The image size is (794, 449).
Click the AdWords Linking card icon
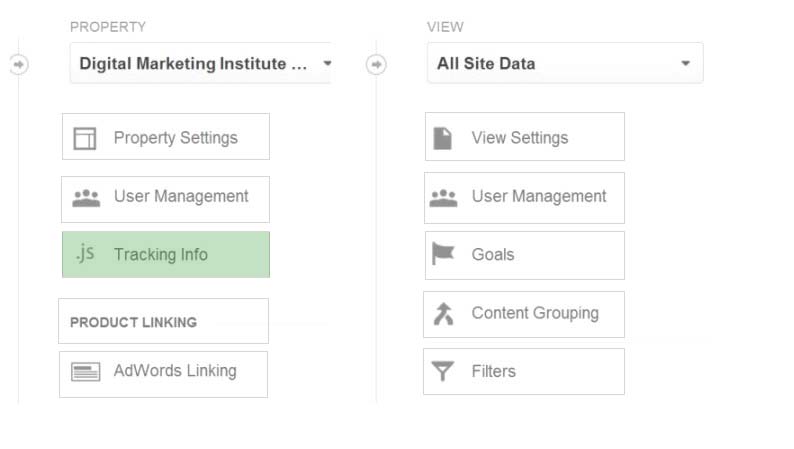click(86, 372)
